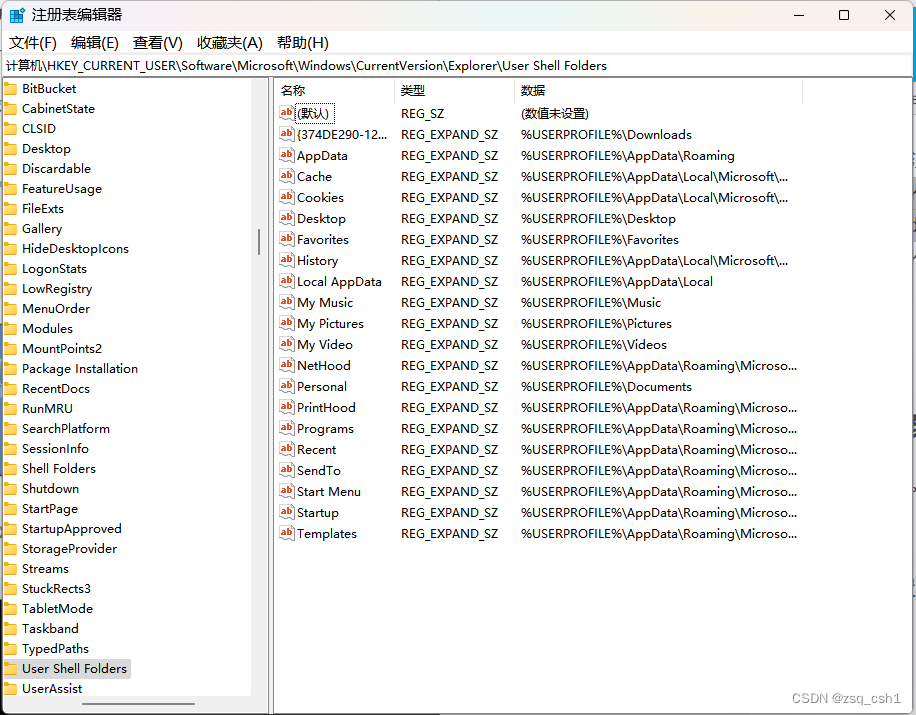Click the ab icon of Favorites value

286,239
